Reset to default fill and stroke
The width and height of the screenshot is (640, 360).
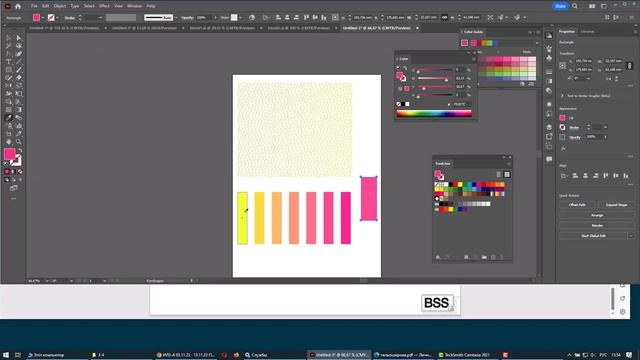[6, 164]
